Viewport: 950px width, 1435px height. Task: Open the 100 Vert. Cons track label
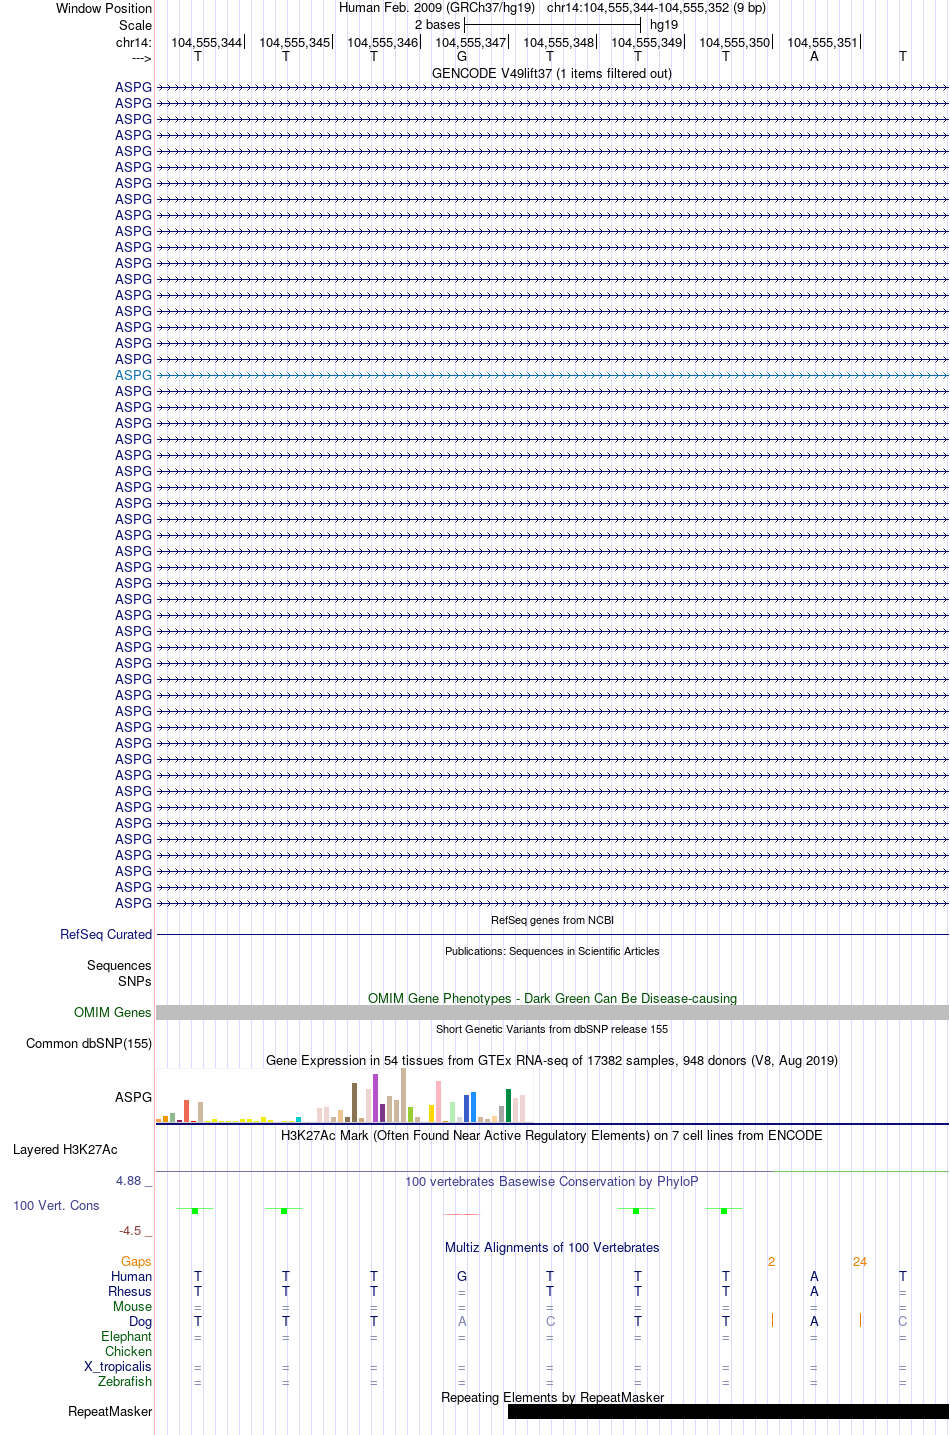(x=56, y=1205)
